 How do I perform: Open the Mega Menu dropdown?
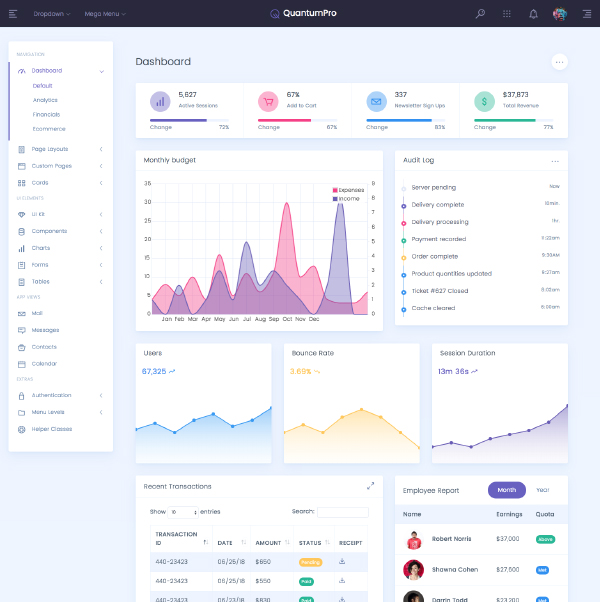tap(105, 14)
